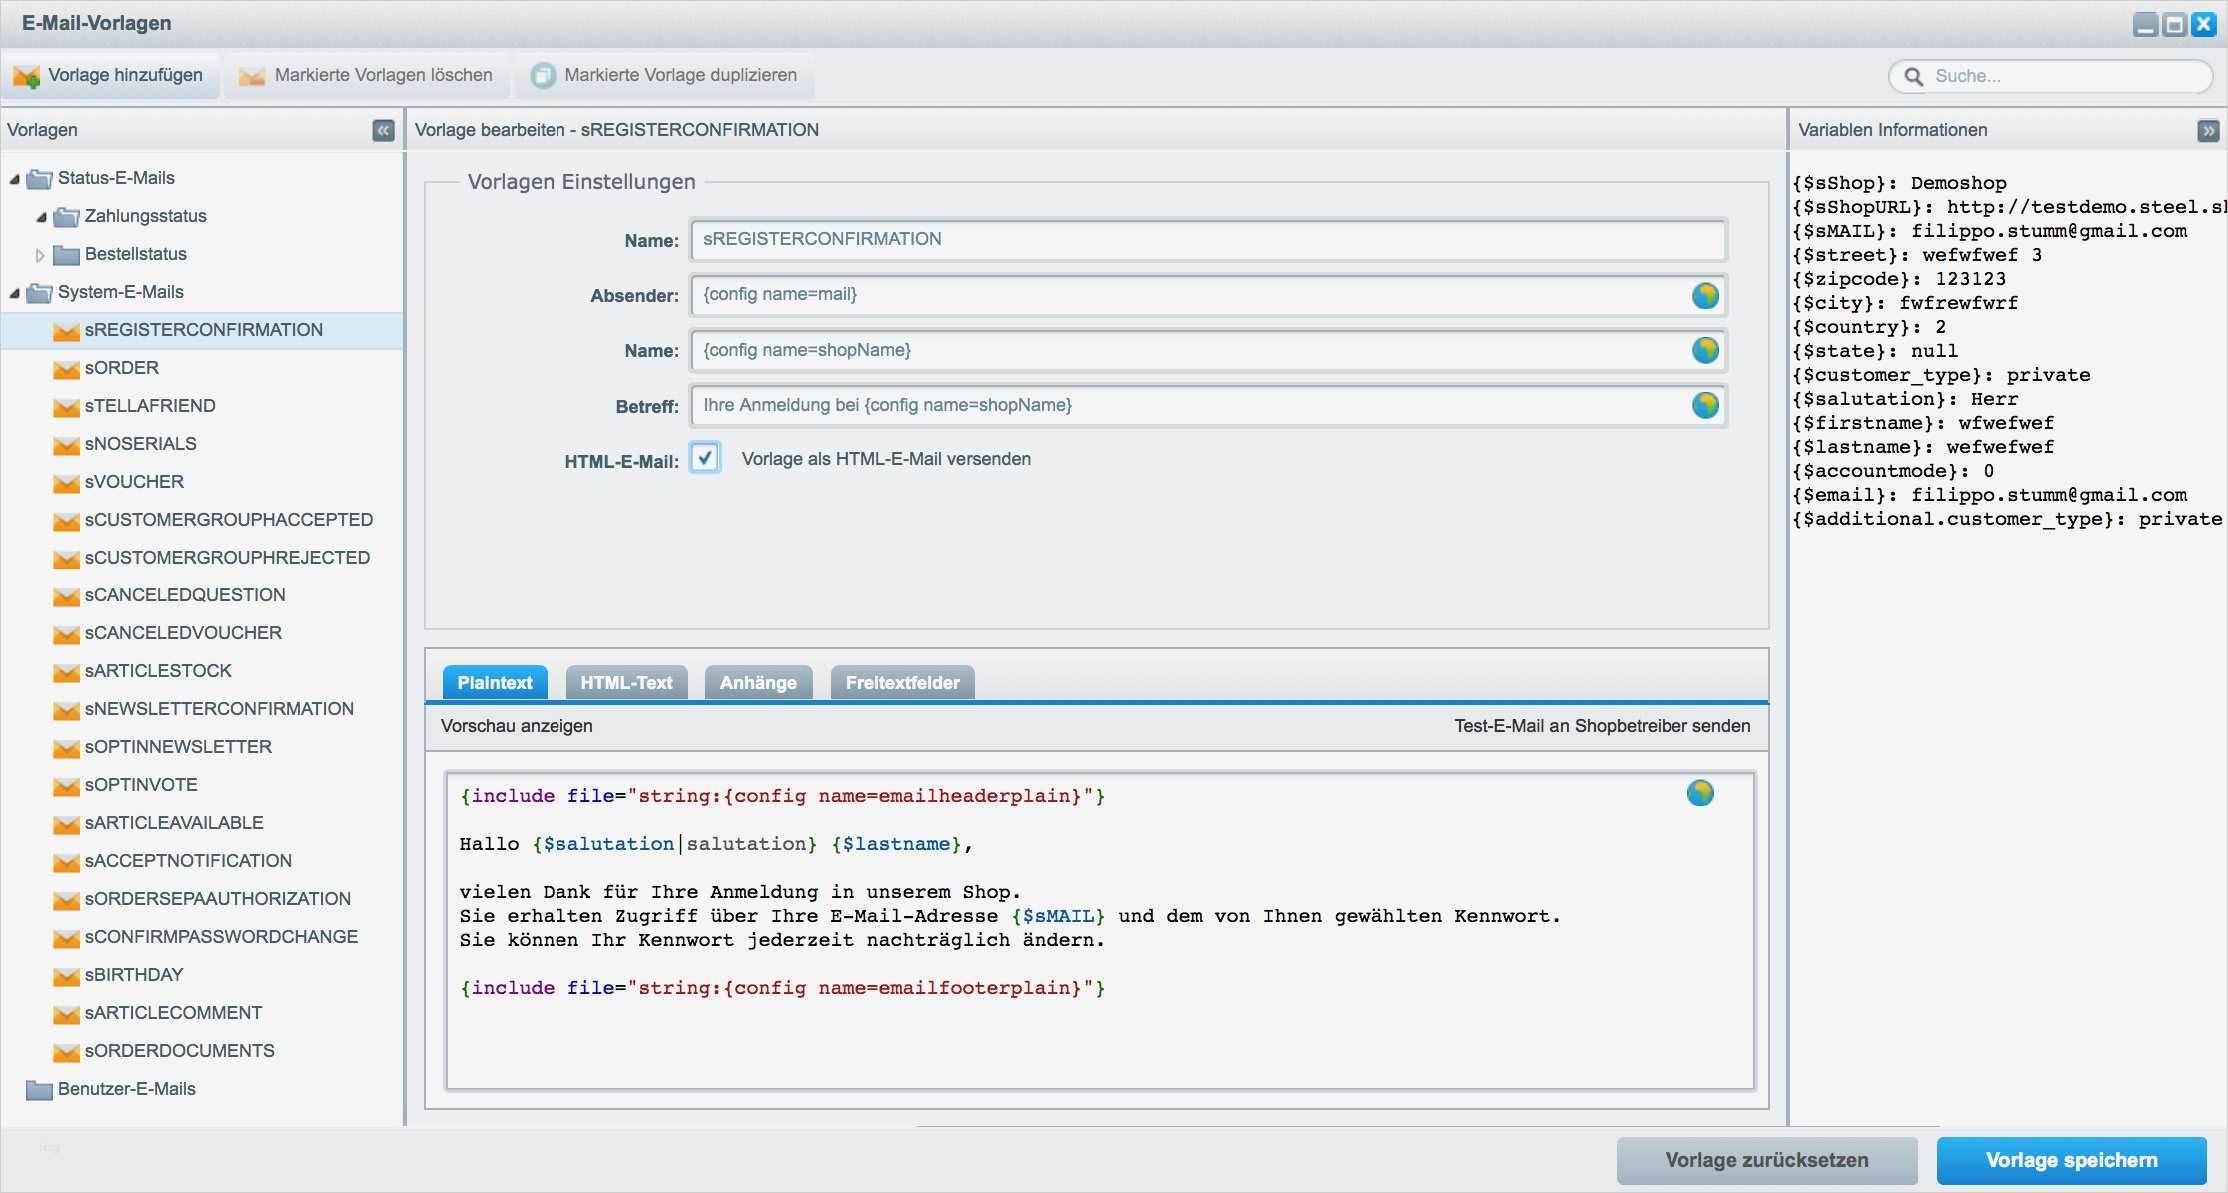Open the Anhänge tab
This screenshot has width=2228, height=1193.
(x=758, y=682)
